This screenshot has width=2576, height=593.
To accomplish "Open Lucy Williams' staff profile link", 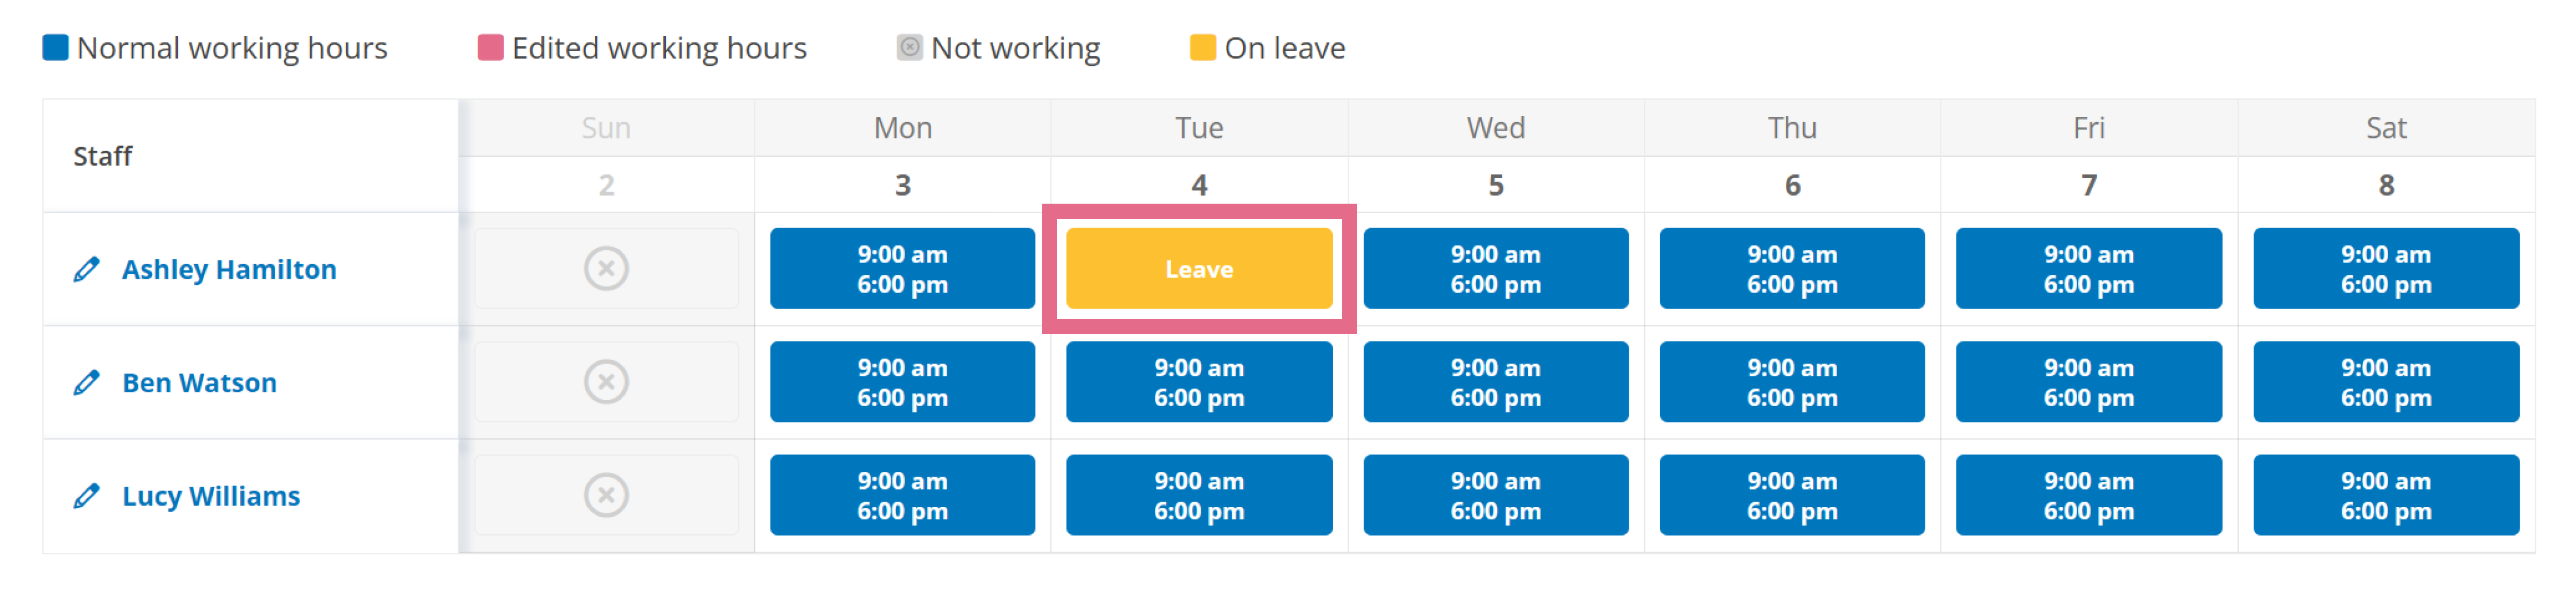I will [211, 496].
